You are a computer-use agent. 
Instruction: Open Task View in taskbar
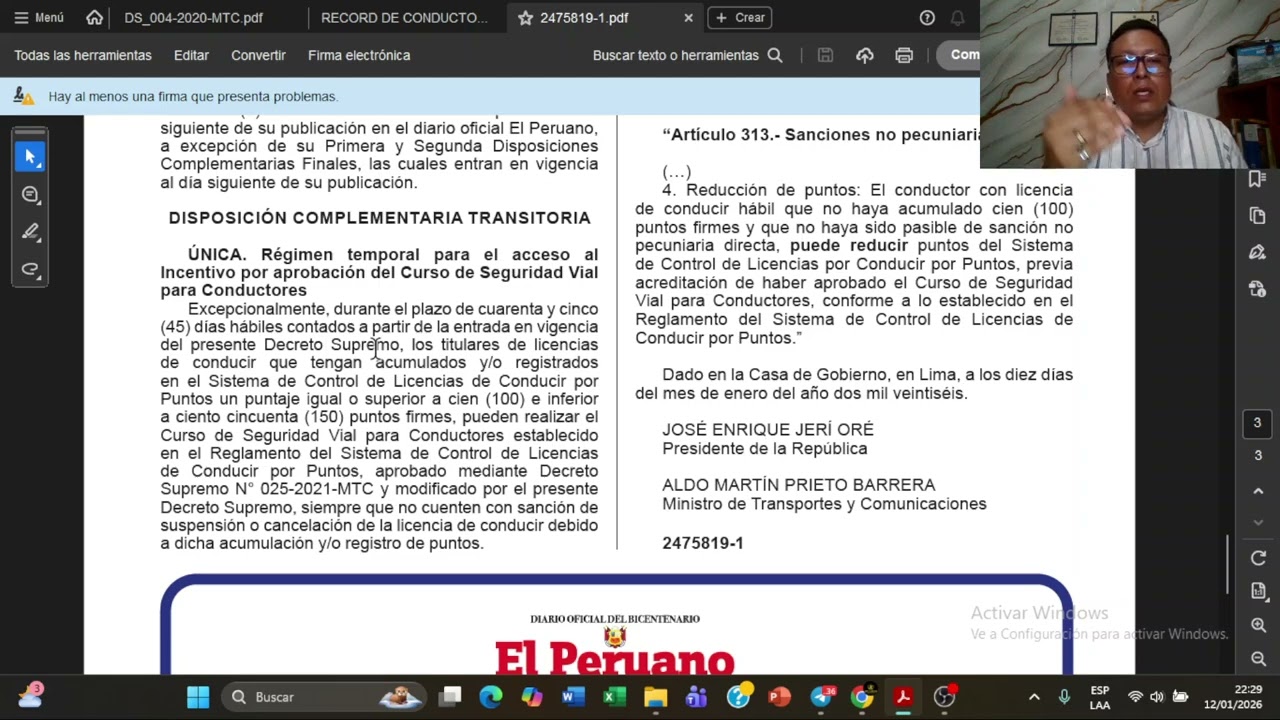coord(451,697)
